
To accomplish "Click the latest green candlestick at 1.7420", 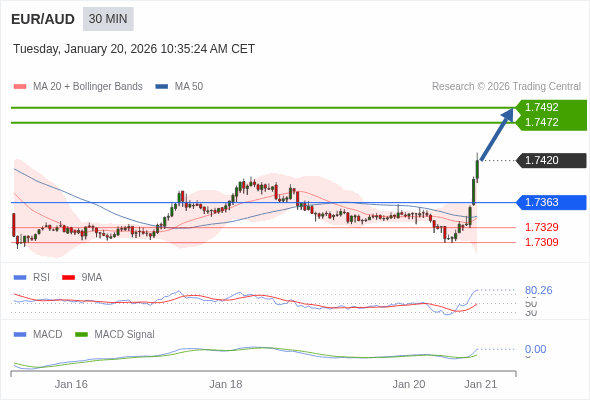I will pyautogui.click(x=477, y=169).
